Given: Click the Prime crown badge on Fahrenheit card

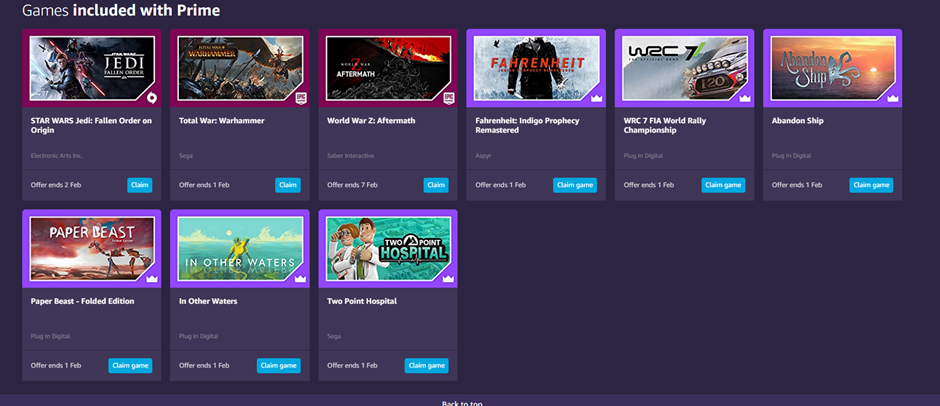Looking at the screenshot, I should pyautogui.click(x=596, y=98).
